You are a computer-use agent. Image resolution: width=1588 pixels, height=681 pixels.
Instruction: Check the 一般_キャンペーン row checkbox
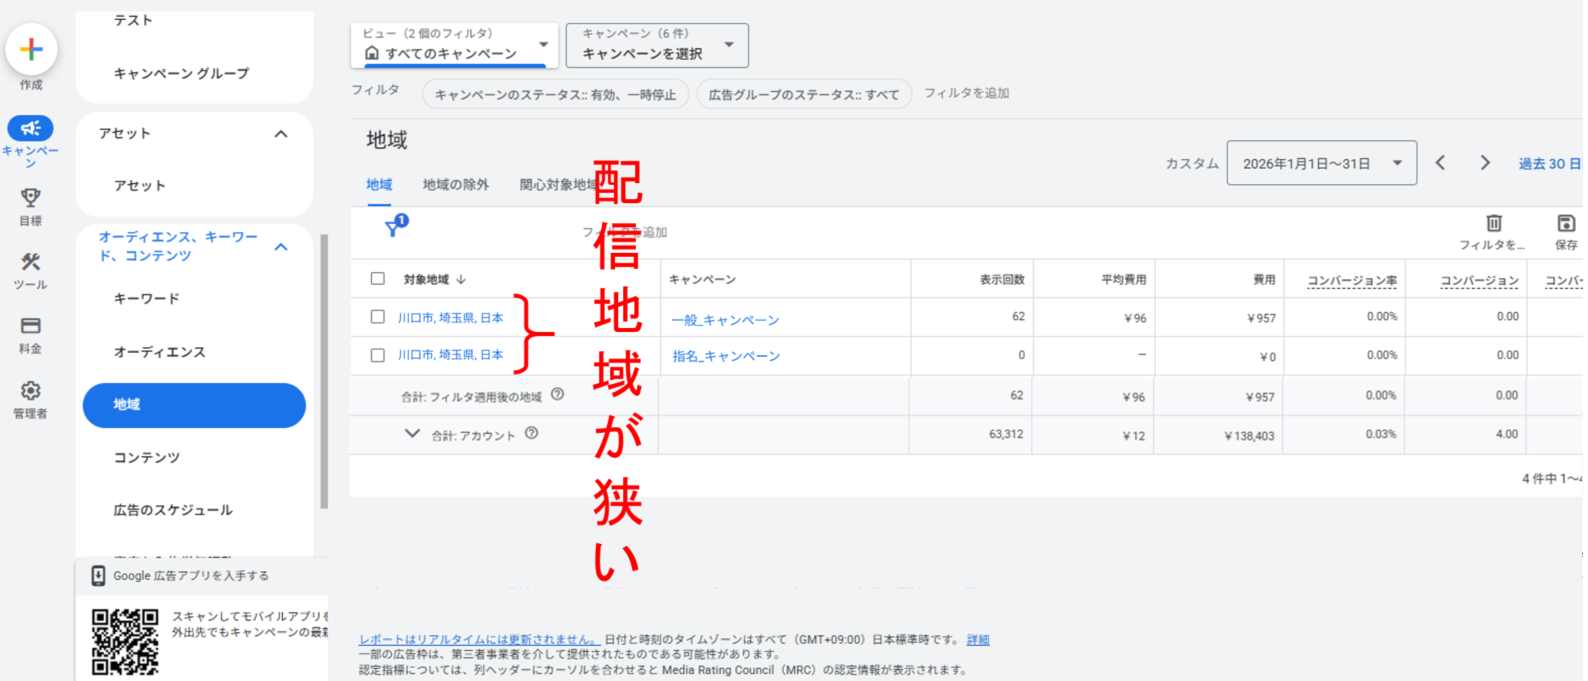[x=377, y=317]
